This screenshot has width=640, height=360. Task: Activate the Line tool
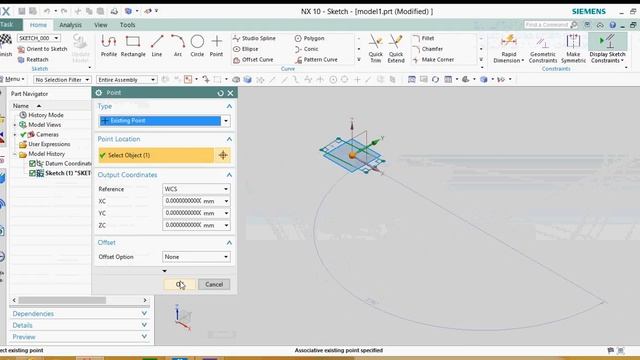coord(157,46)
